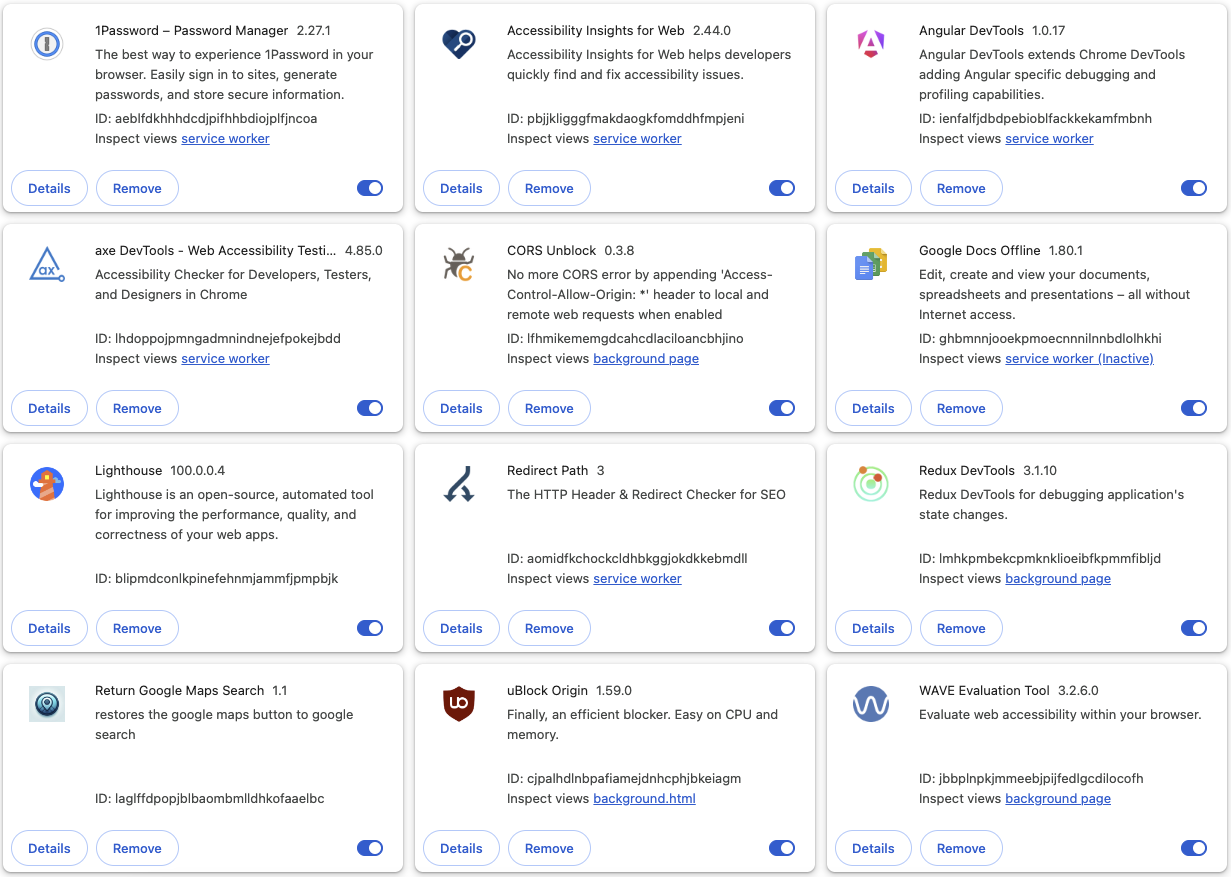Remove the Redirect Path extension
This screenshot has width=1231, height=877.
(x=549, y=628)
